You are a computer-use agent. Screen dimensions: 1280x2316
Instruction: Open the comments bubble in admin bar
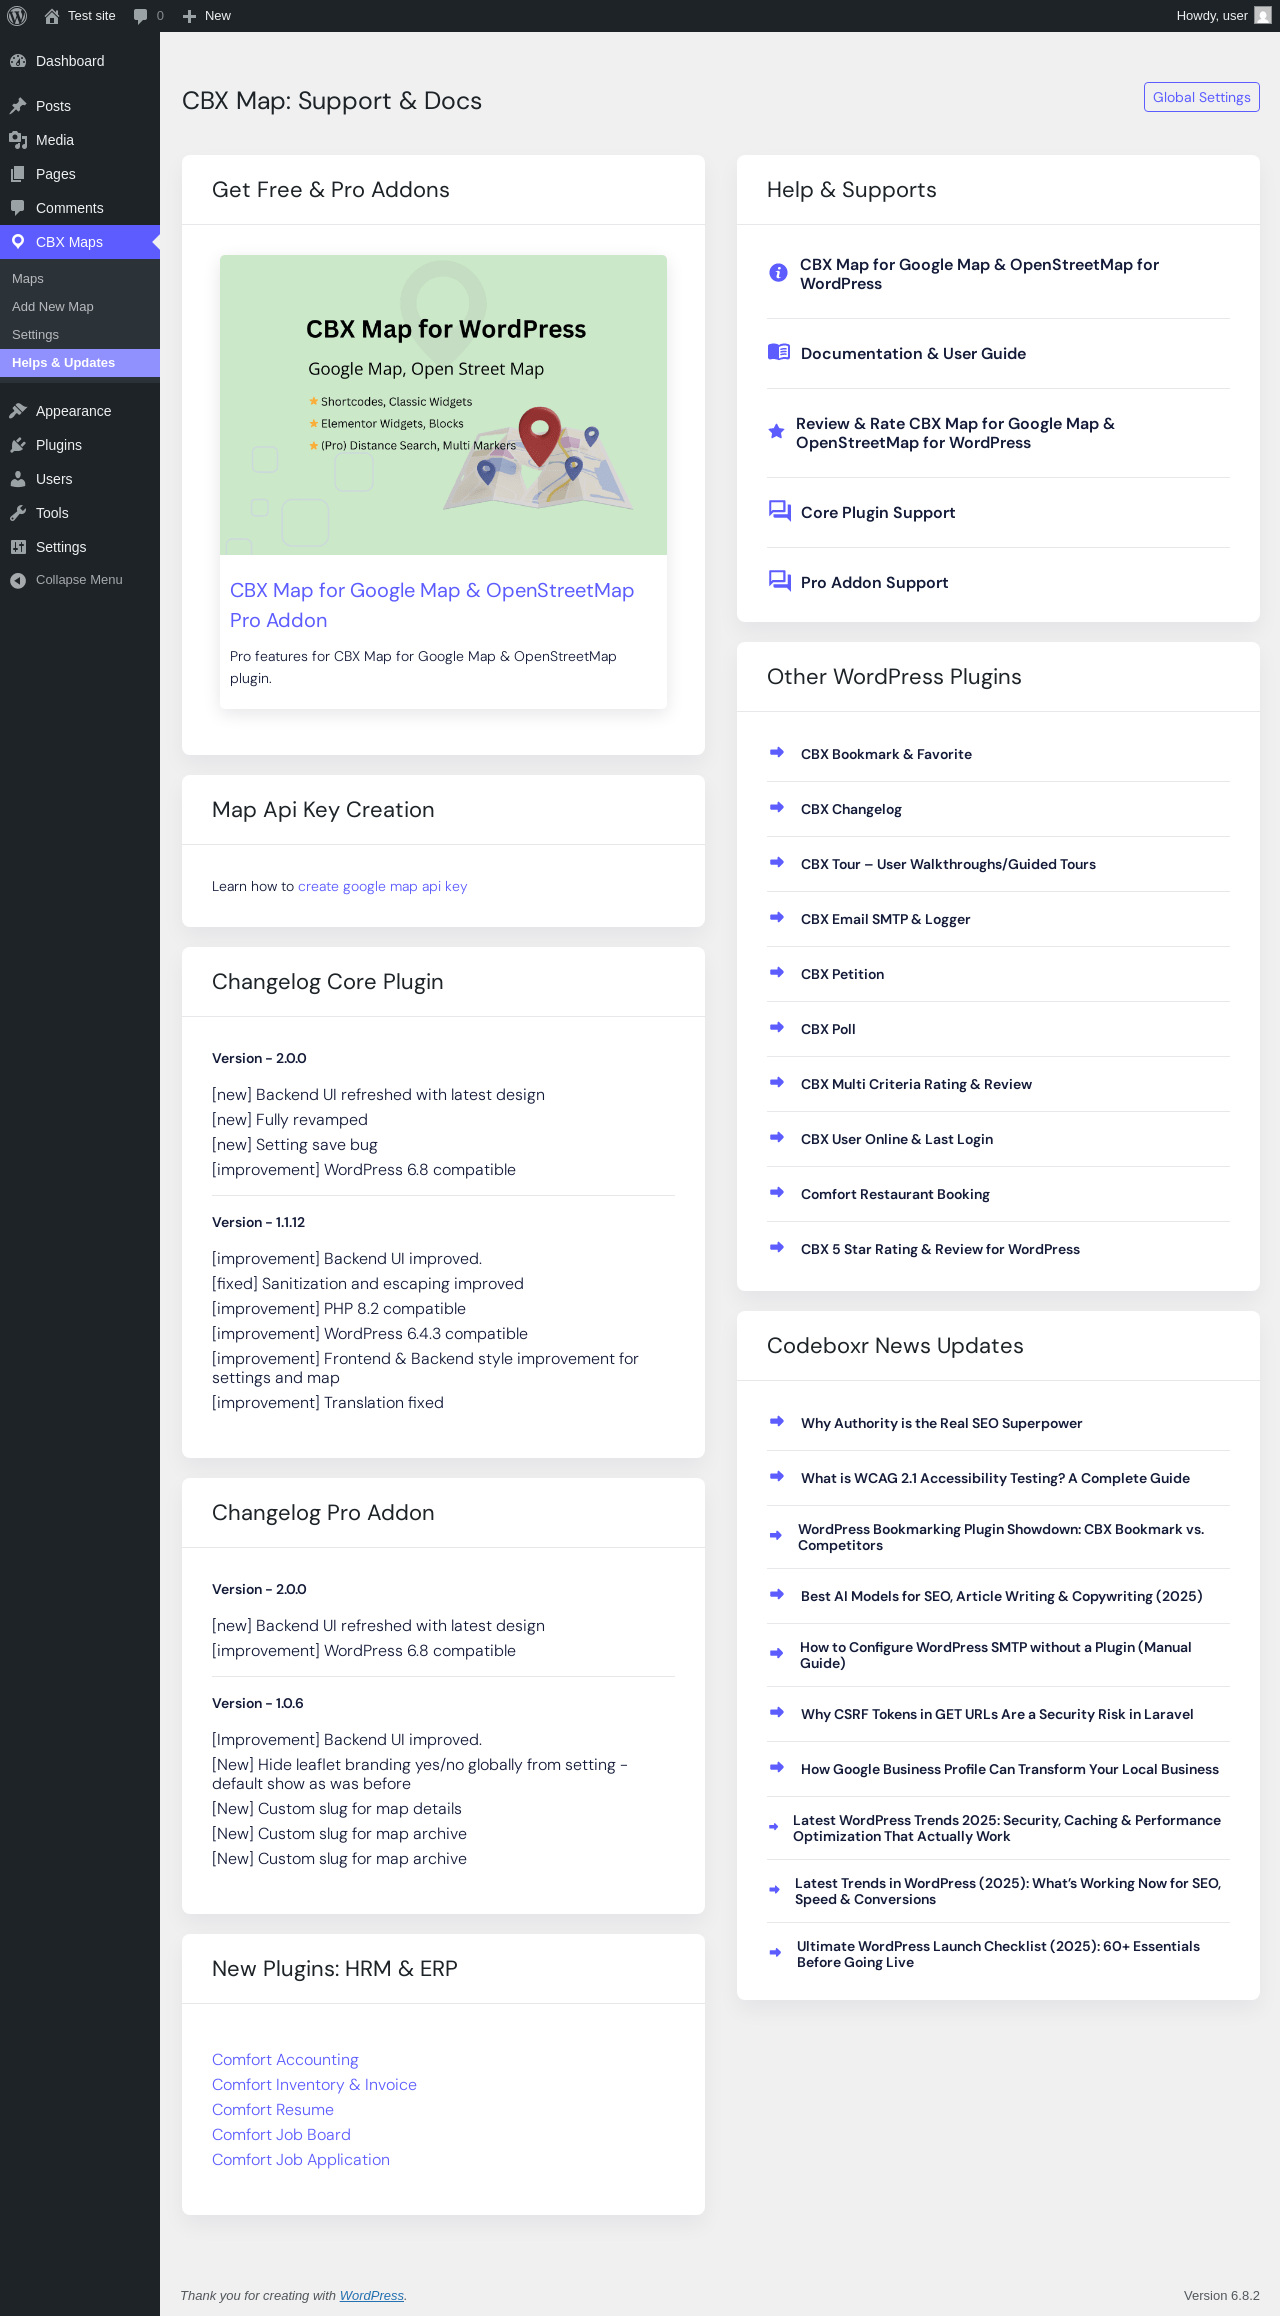(141, 16)
